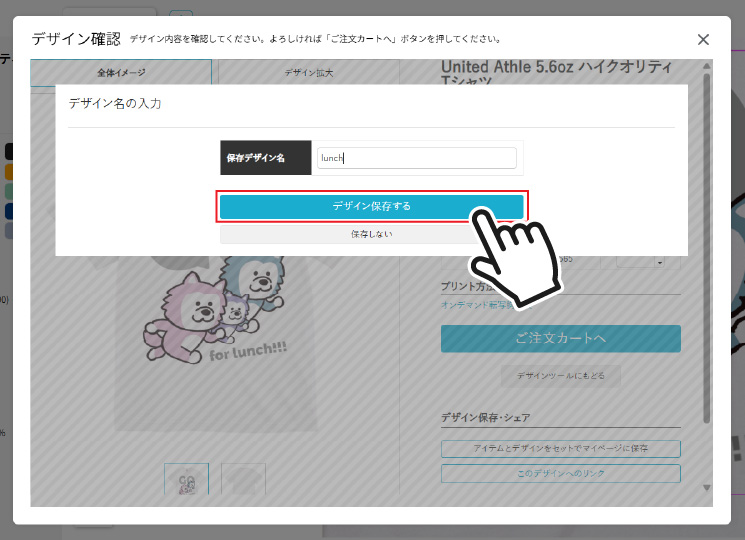Click the 保存デザイン名 text field
Viewport: 745px width, 540px height.
(x=416, y=158)
